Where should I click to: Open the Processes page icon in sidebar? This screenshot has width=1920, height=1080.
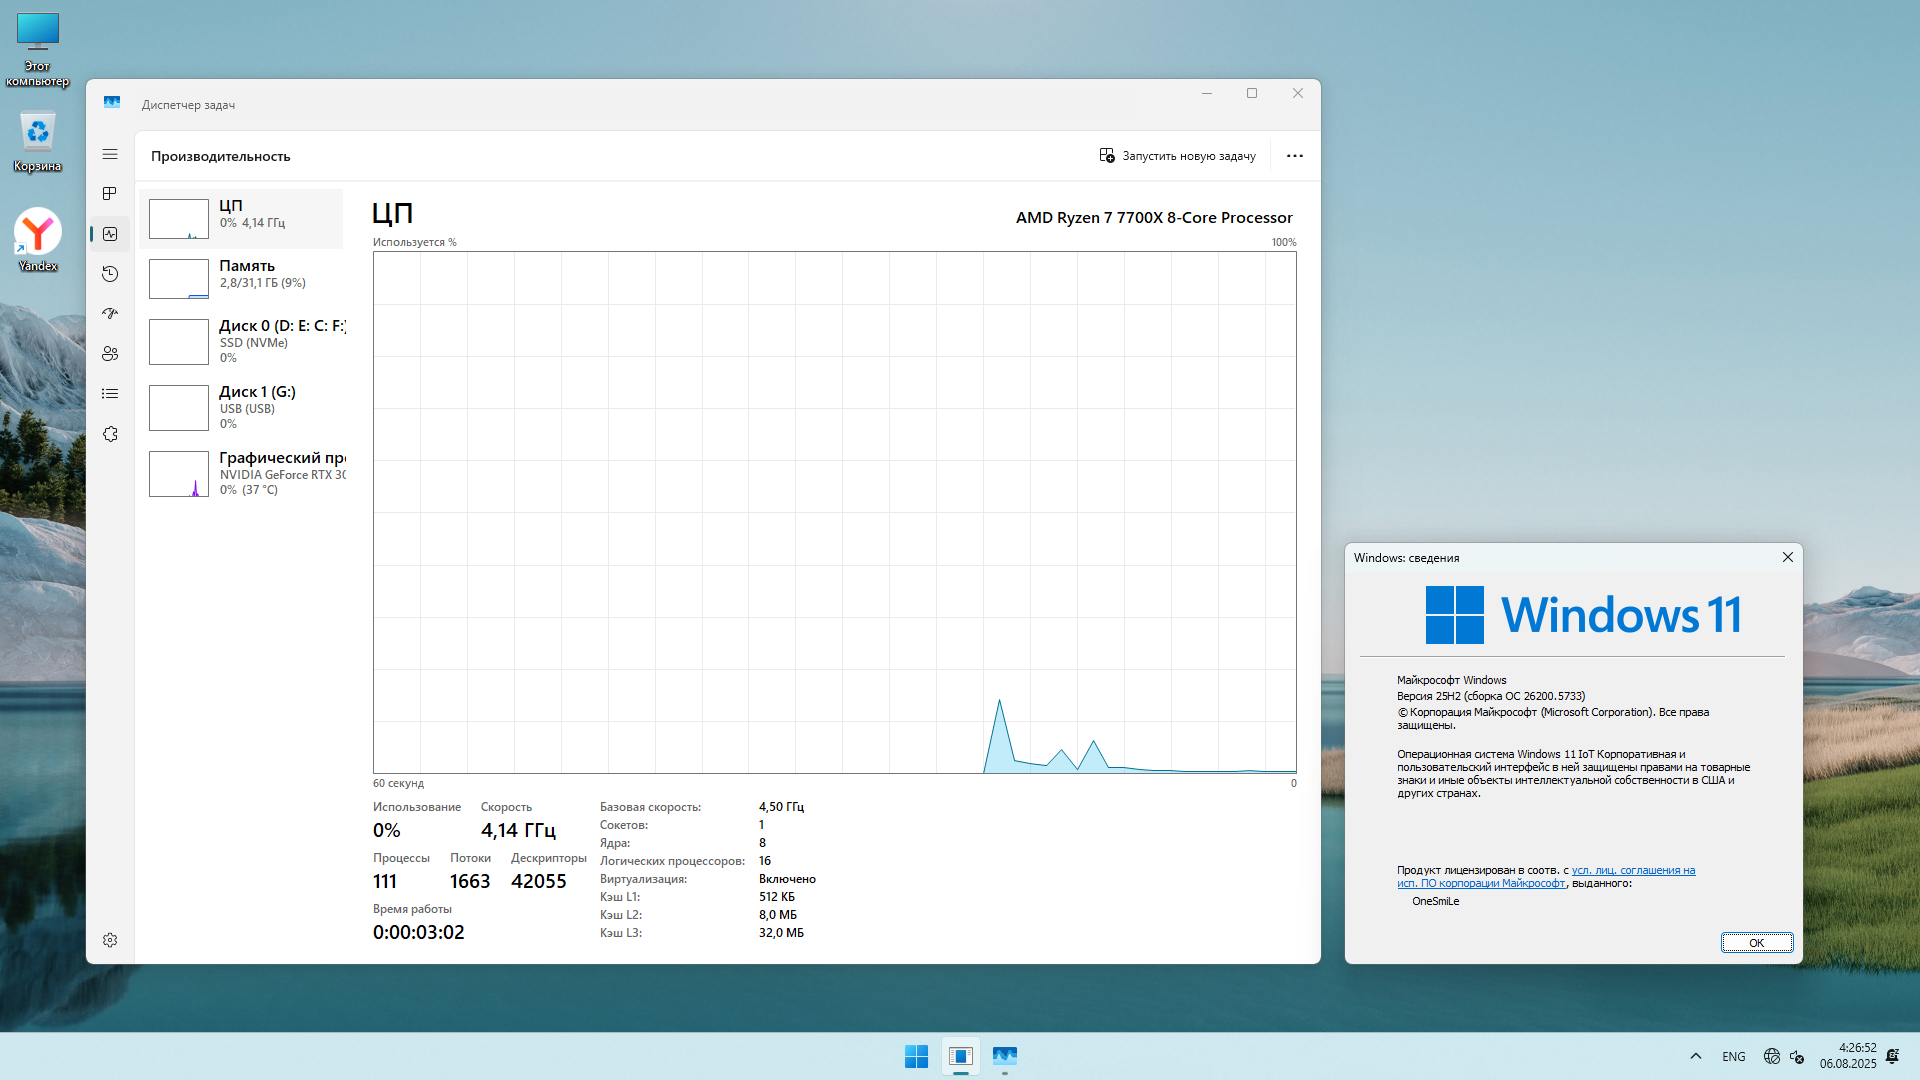point(110,194)
